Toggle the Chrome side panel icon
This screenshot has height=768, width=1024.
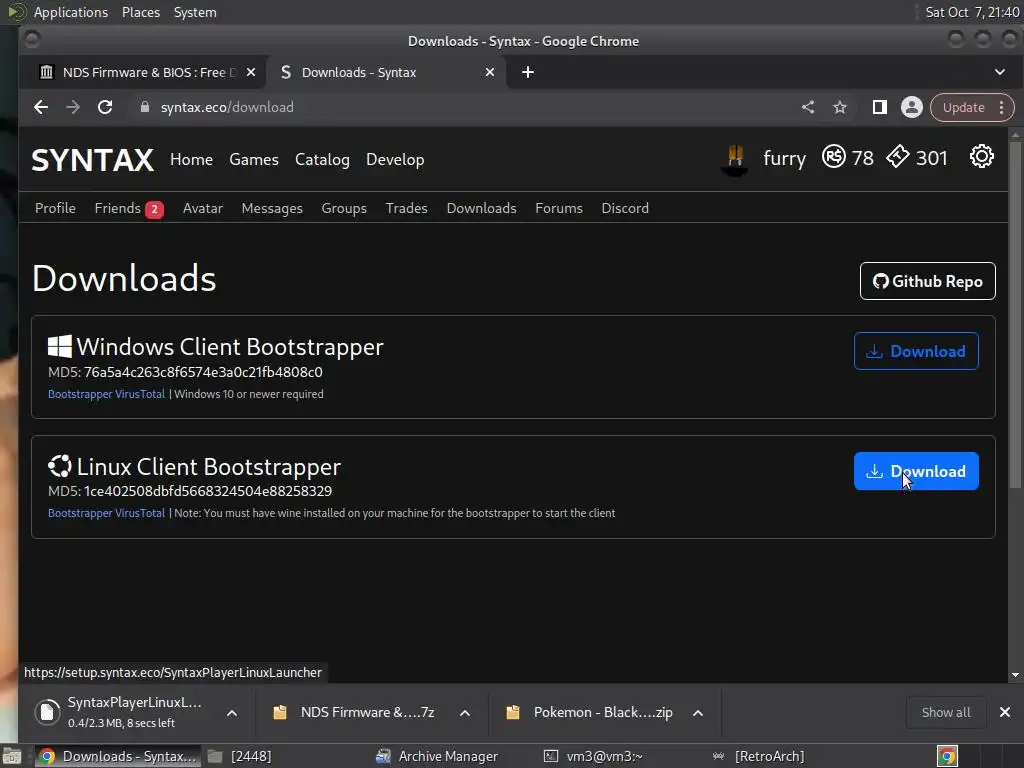[x=880, y=107]
